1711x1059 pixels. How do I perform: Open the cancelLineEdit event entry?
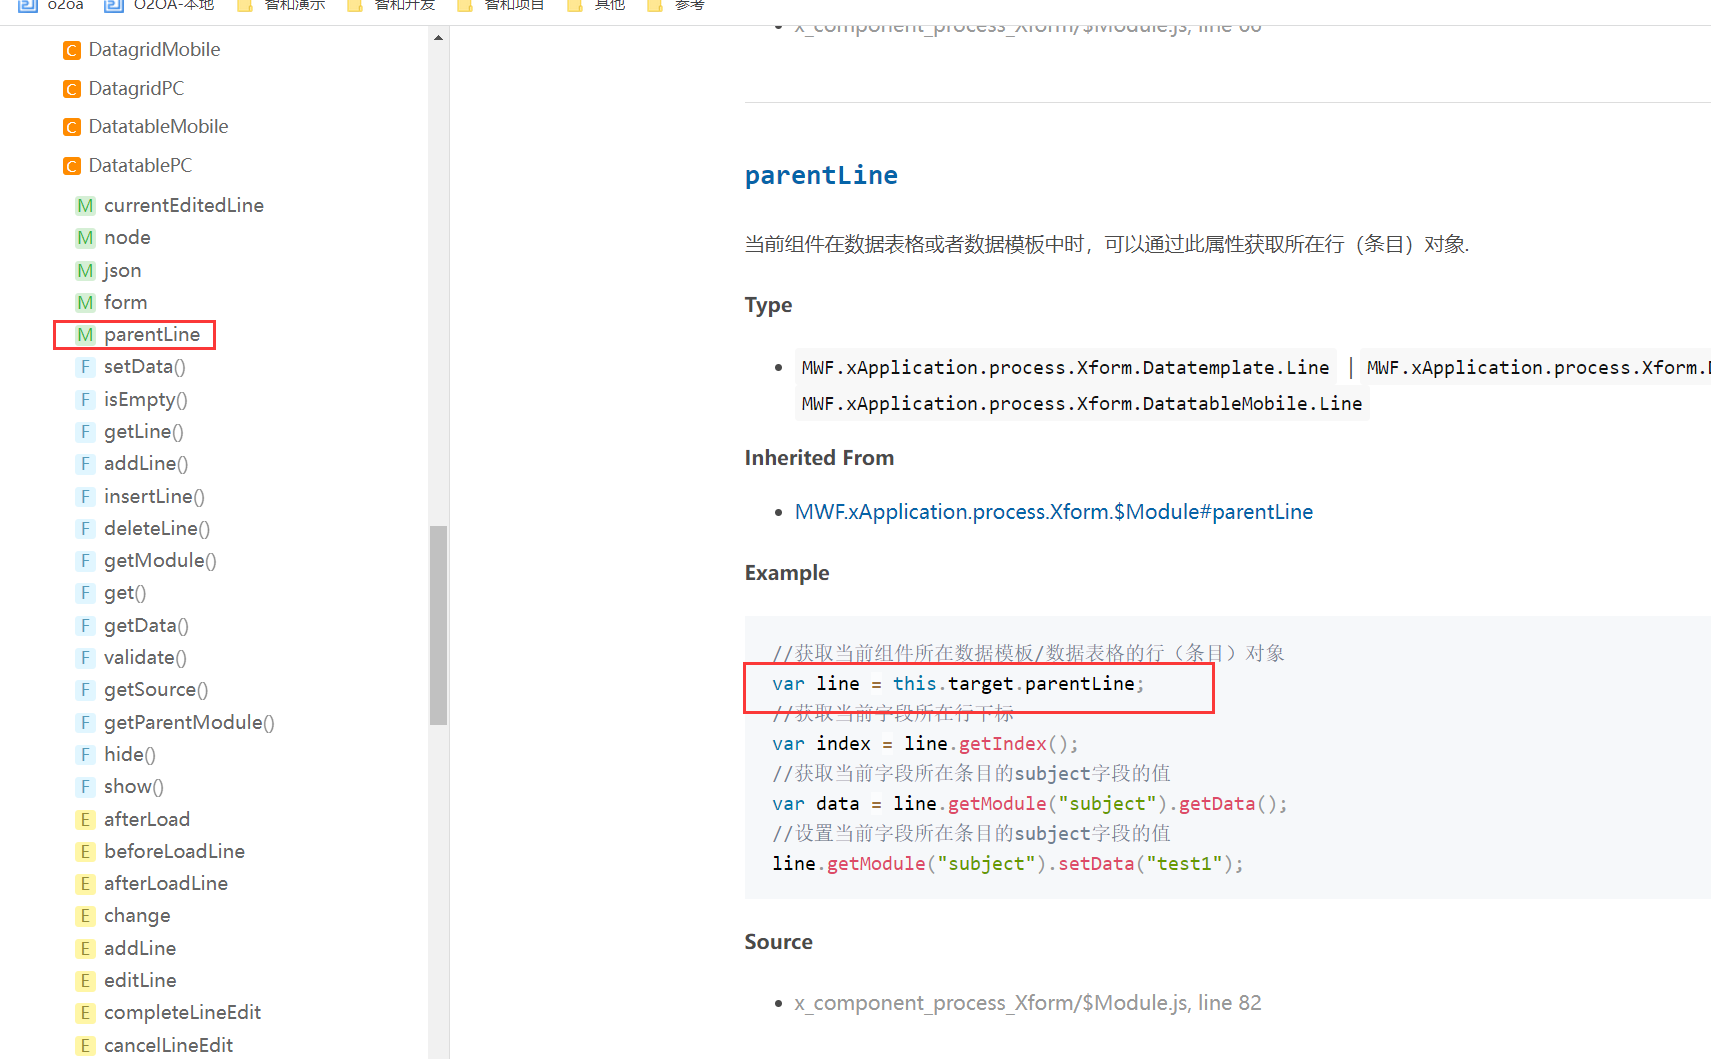pyautogui.click(x=168, y=1045)
